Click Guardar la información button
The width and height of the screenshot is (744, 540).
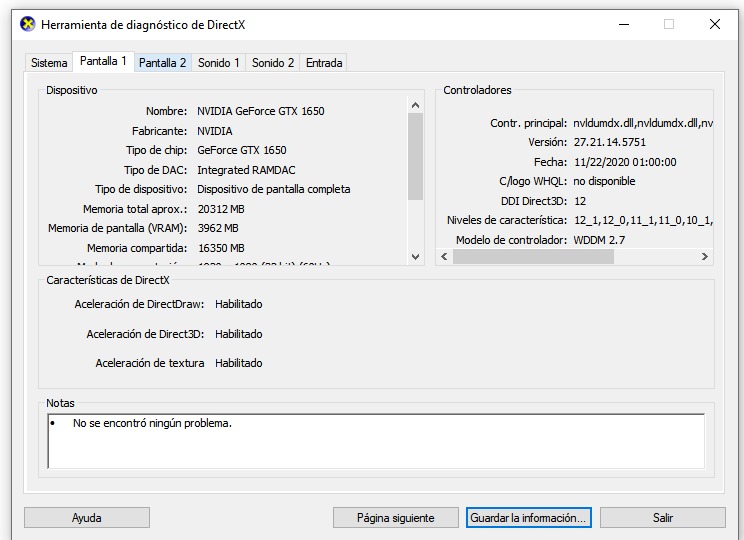[529, 518]
